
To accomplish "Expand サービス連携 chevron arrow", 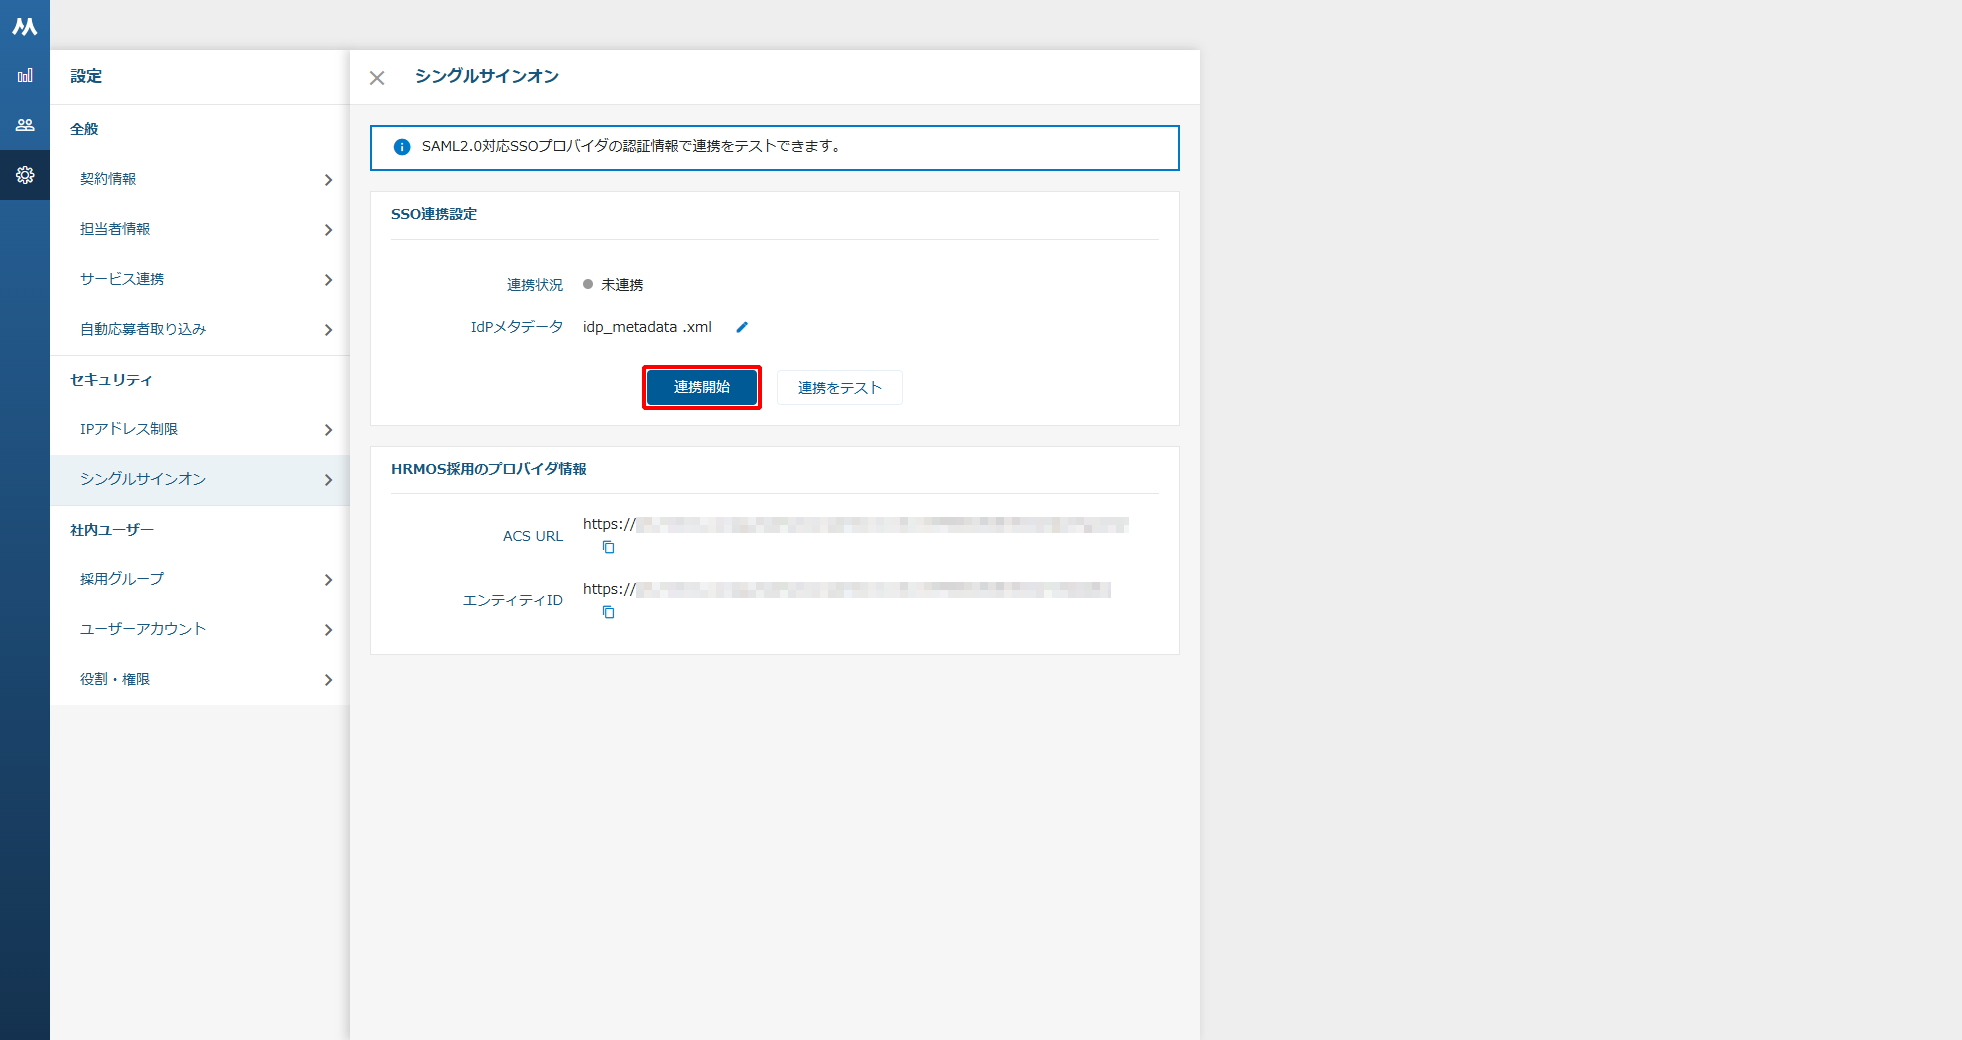I will (x=328, y=280).
